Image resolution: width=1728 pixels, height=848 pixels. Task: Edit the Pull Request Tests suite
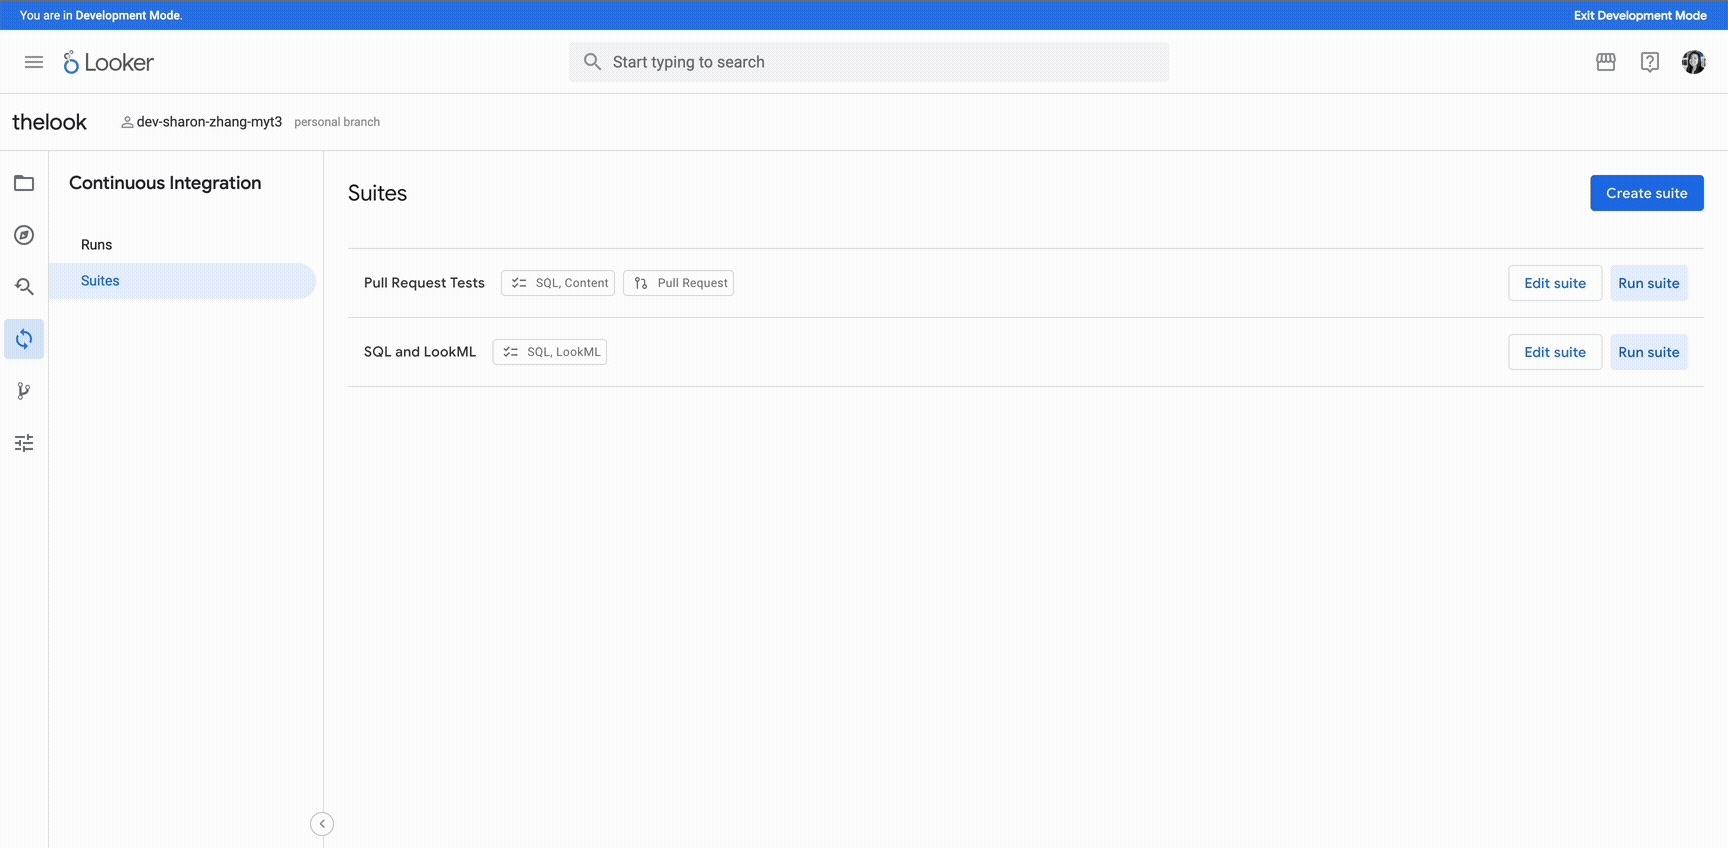click(1554, 283)
